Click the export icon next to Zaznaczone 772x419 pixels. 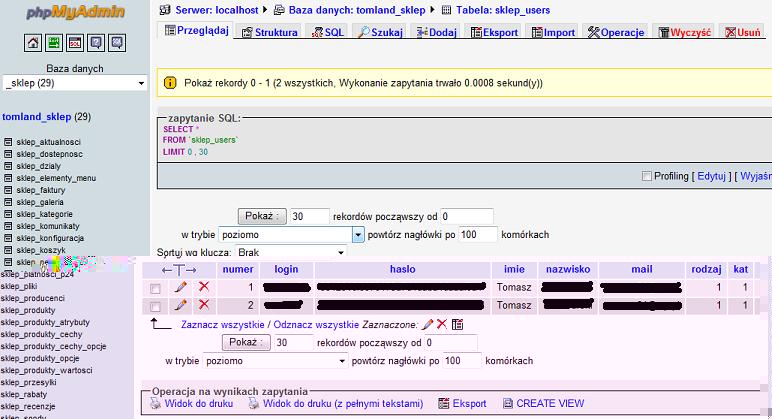[458, 325]
